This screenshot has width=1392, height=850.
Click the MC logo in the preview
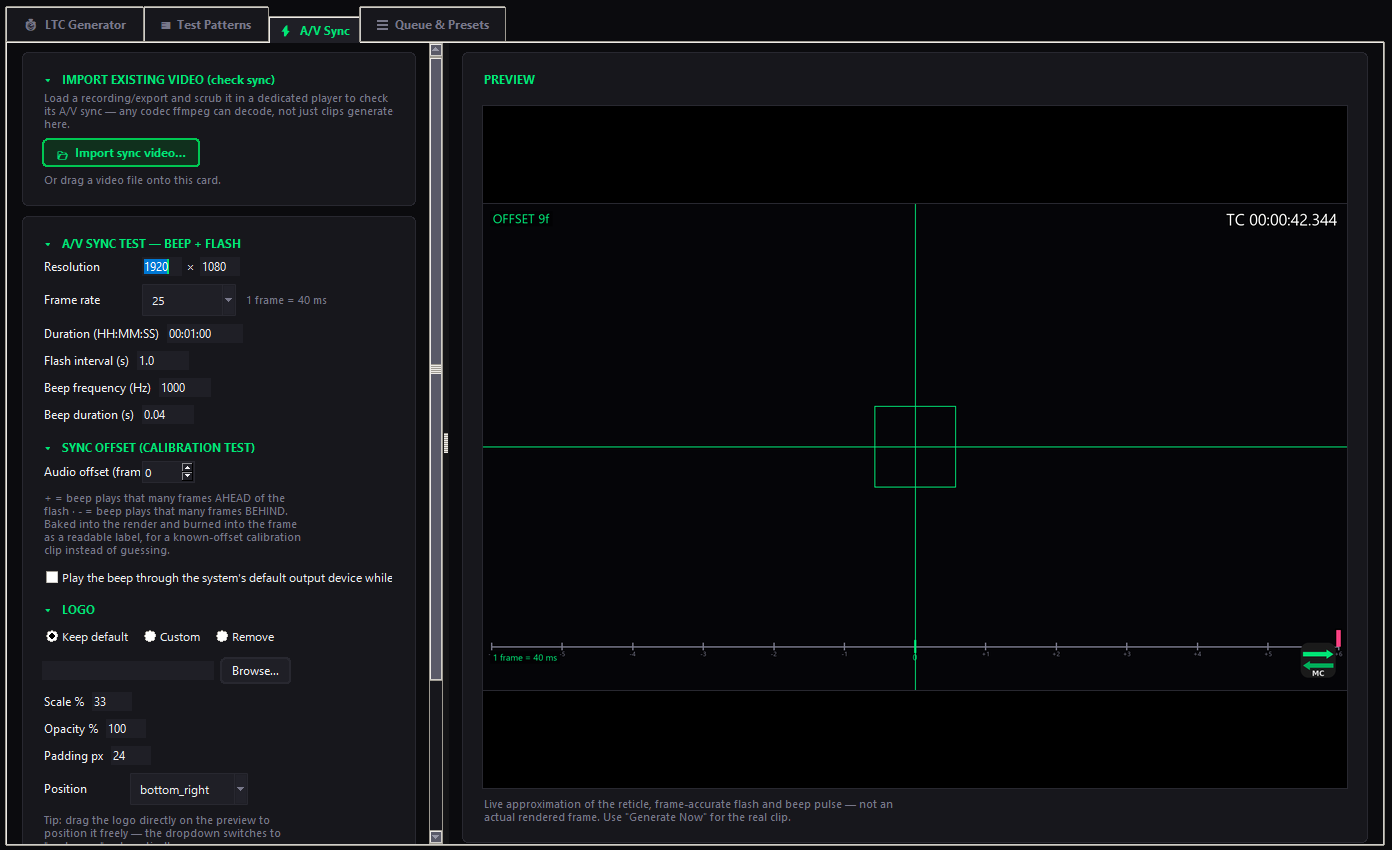click(x=1318, y=661)
